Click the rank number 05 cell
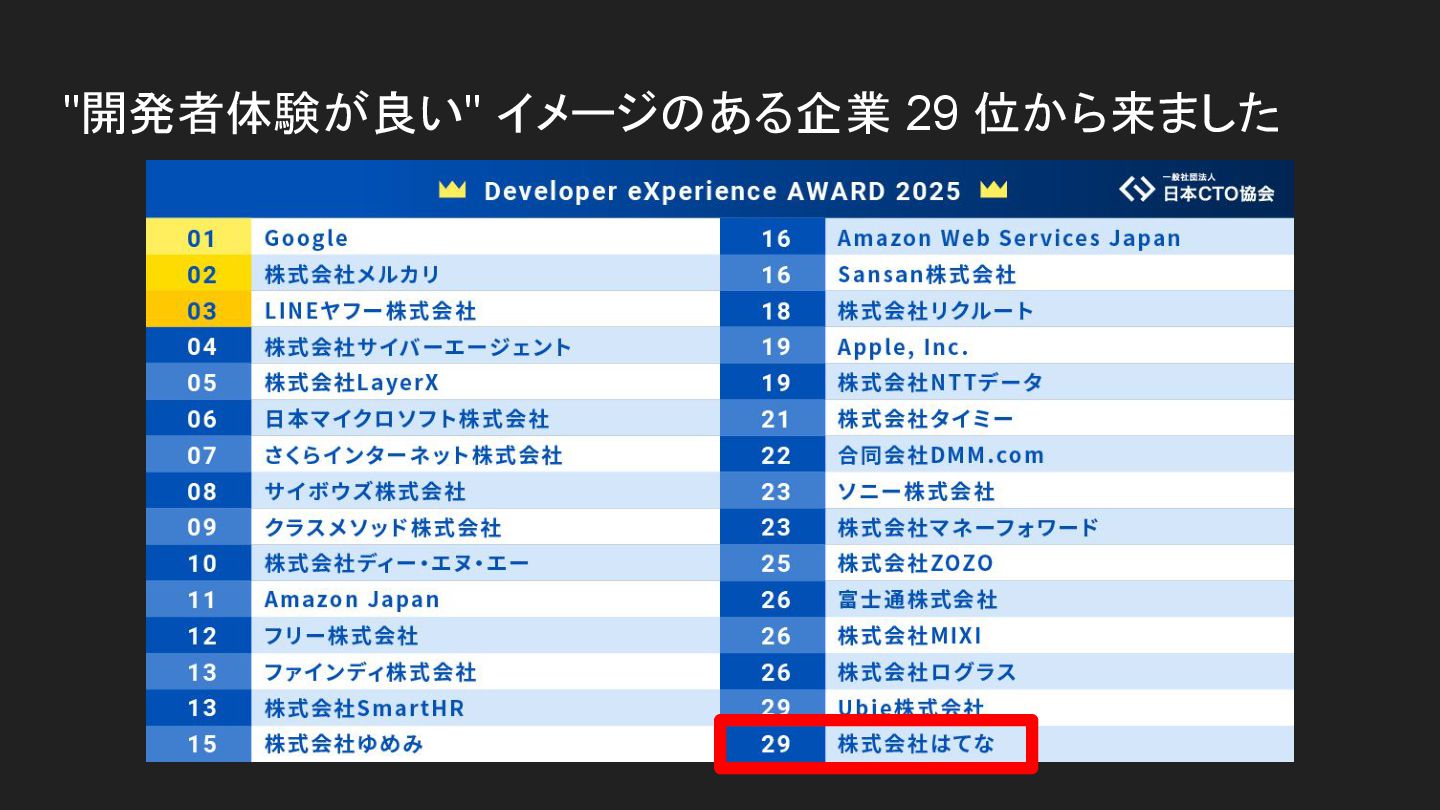 (198, 382)
